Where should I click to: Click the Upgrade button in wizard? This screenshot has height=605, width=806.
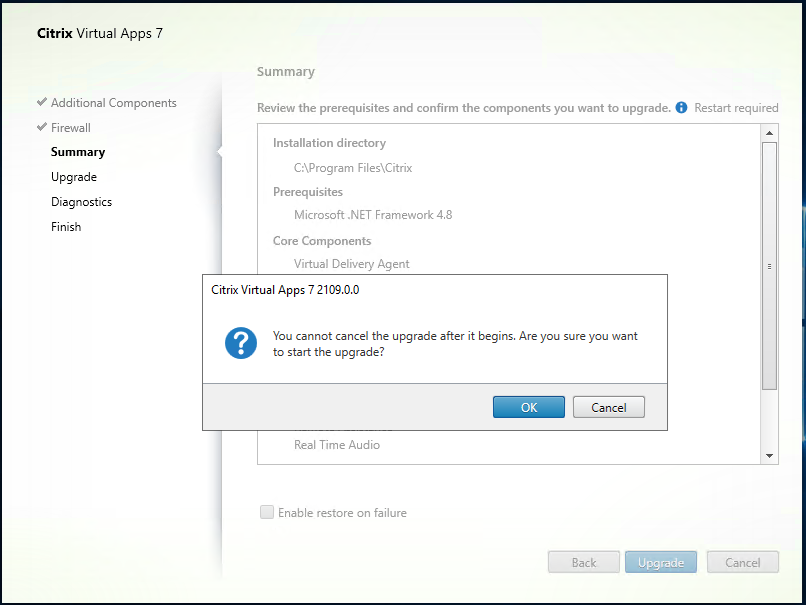click(x=661, y=562)
